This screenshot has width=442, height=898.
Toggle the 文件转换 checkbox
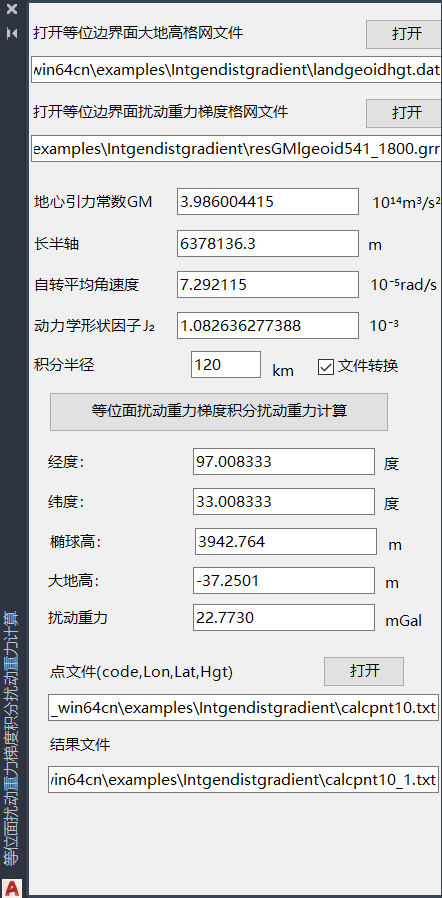click(x=325, y=367)
